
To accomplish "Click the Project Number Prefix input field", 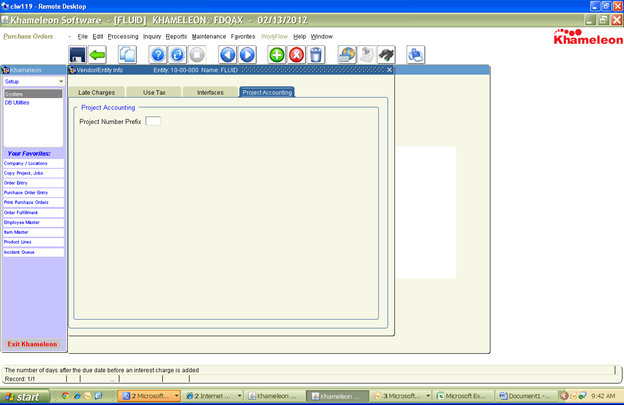I will pos(153,121).
